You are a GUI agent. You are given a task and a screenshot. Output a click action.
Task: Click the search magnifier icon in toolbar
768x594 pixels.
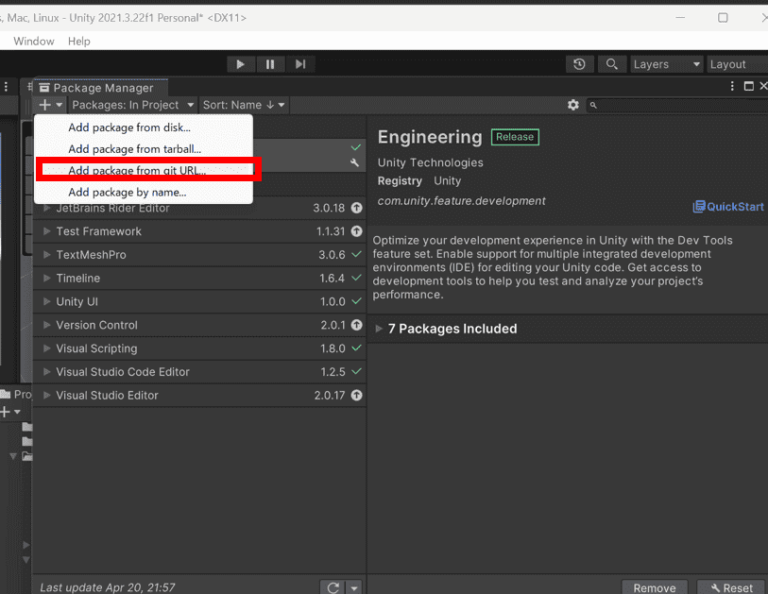(611, 64)
